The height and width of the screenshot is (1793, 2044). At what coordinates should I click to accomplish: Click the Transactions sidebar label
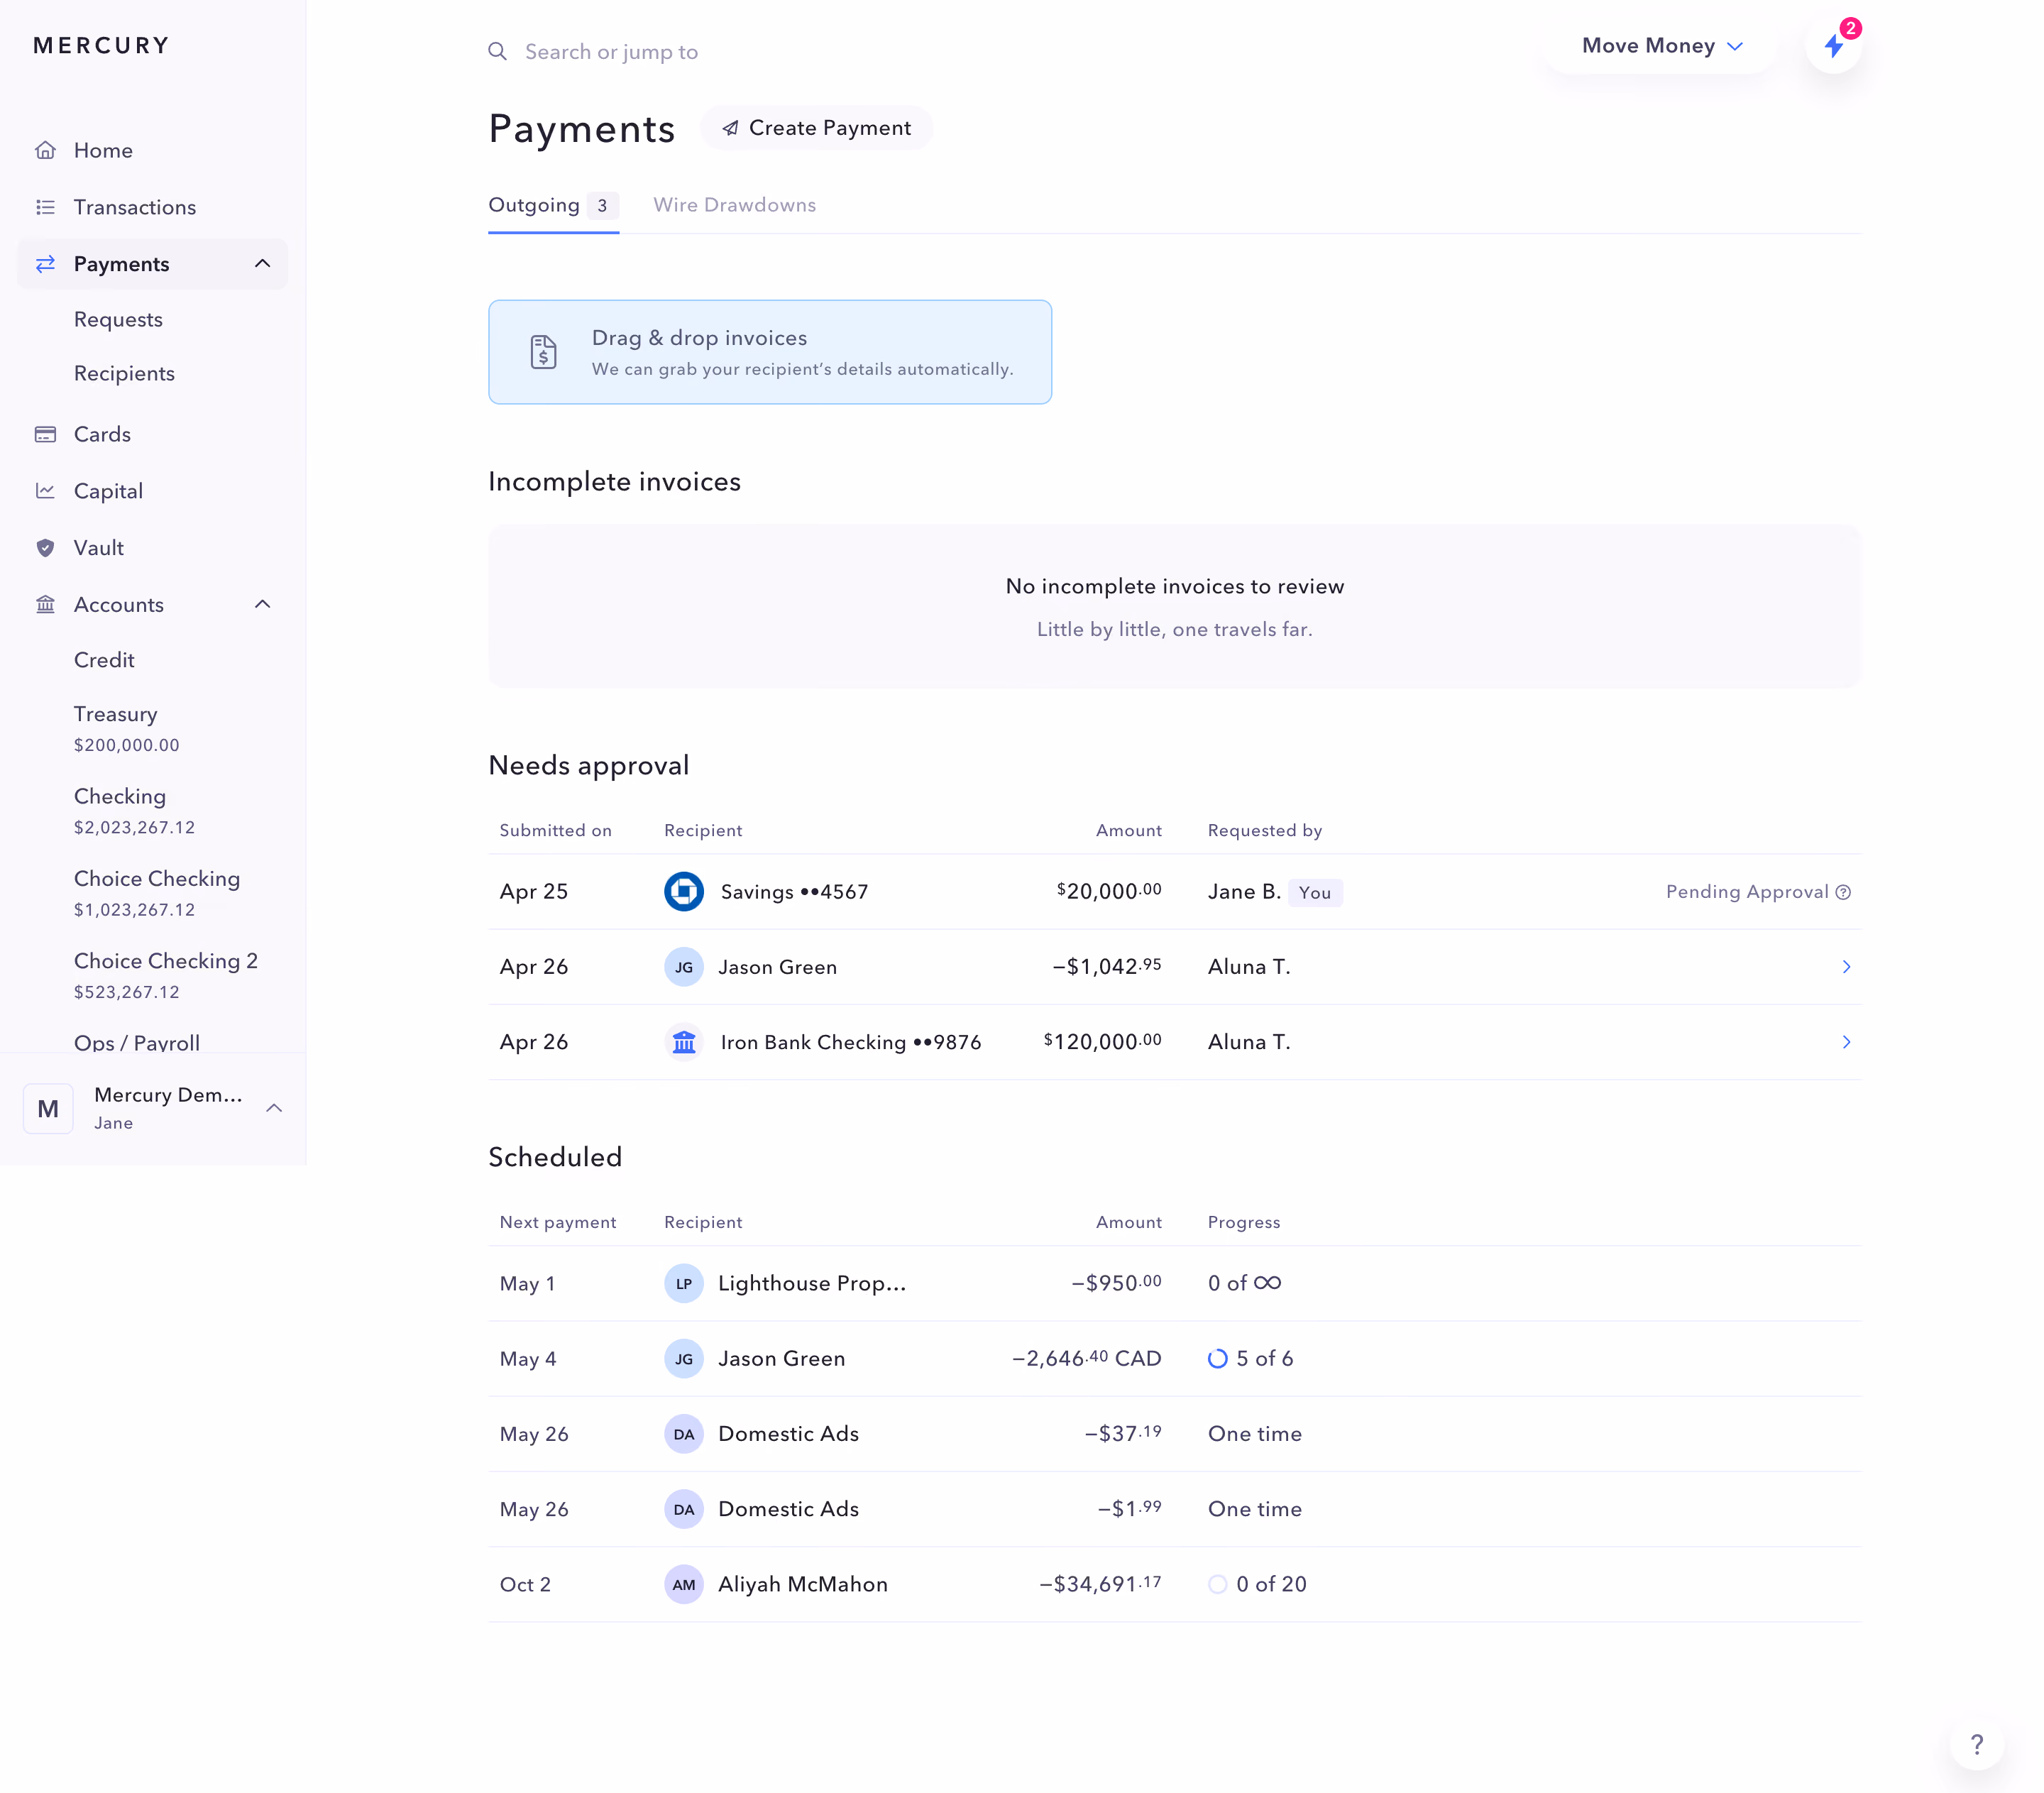(x=135, y=207)
